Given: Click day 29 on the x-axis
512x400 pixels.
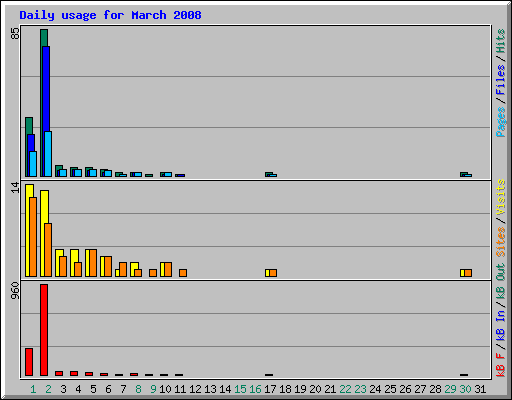Looking at the screenshot, I should tap(450, 389).
